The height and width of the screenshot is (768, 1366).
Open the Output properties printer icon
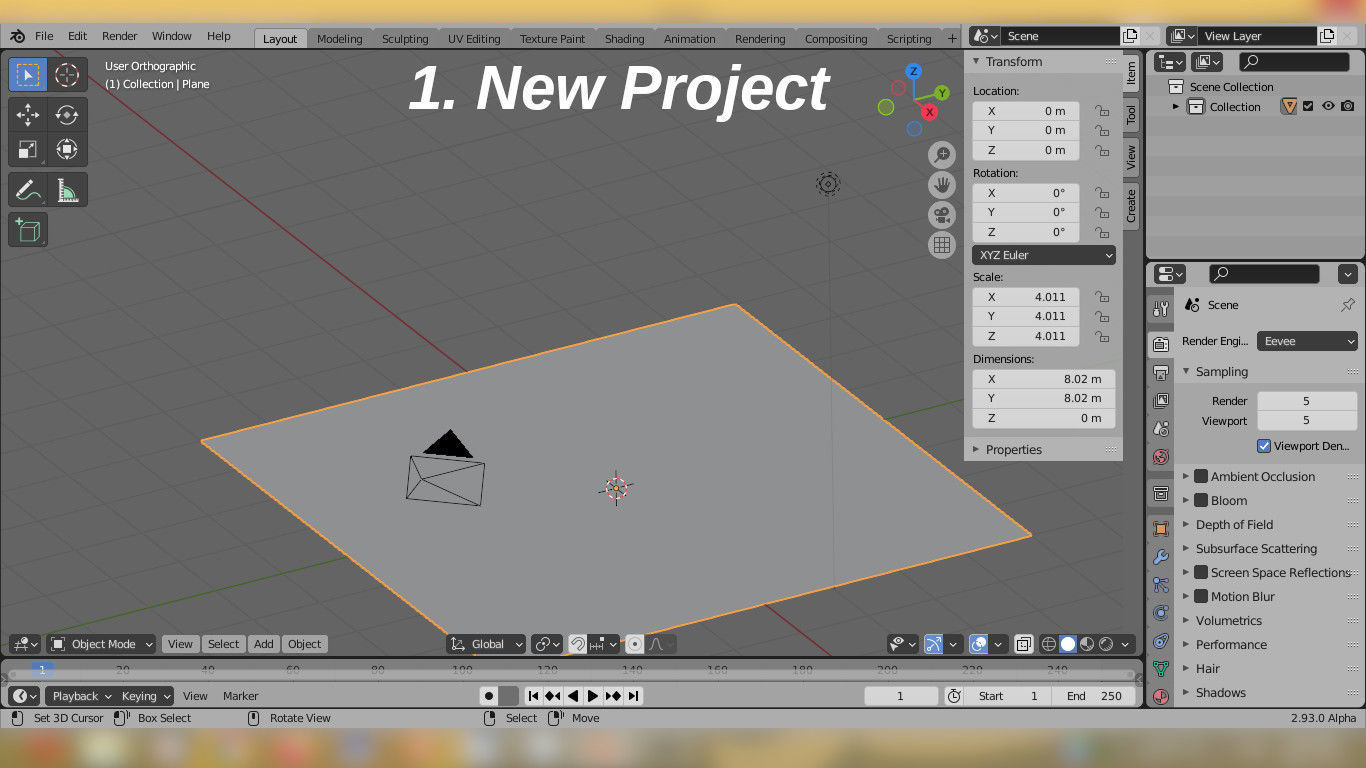point(1160,373)
